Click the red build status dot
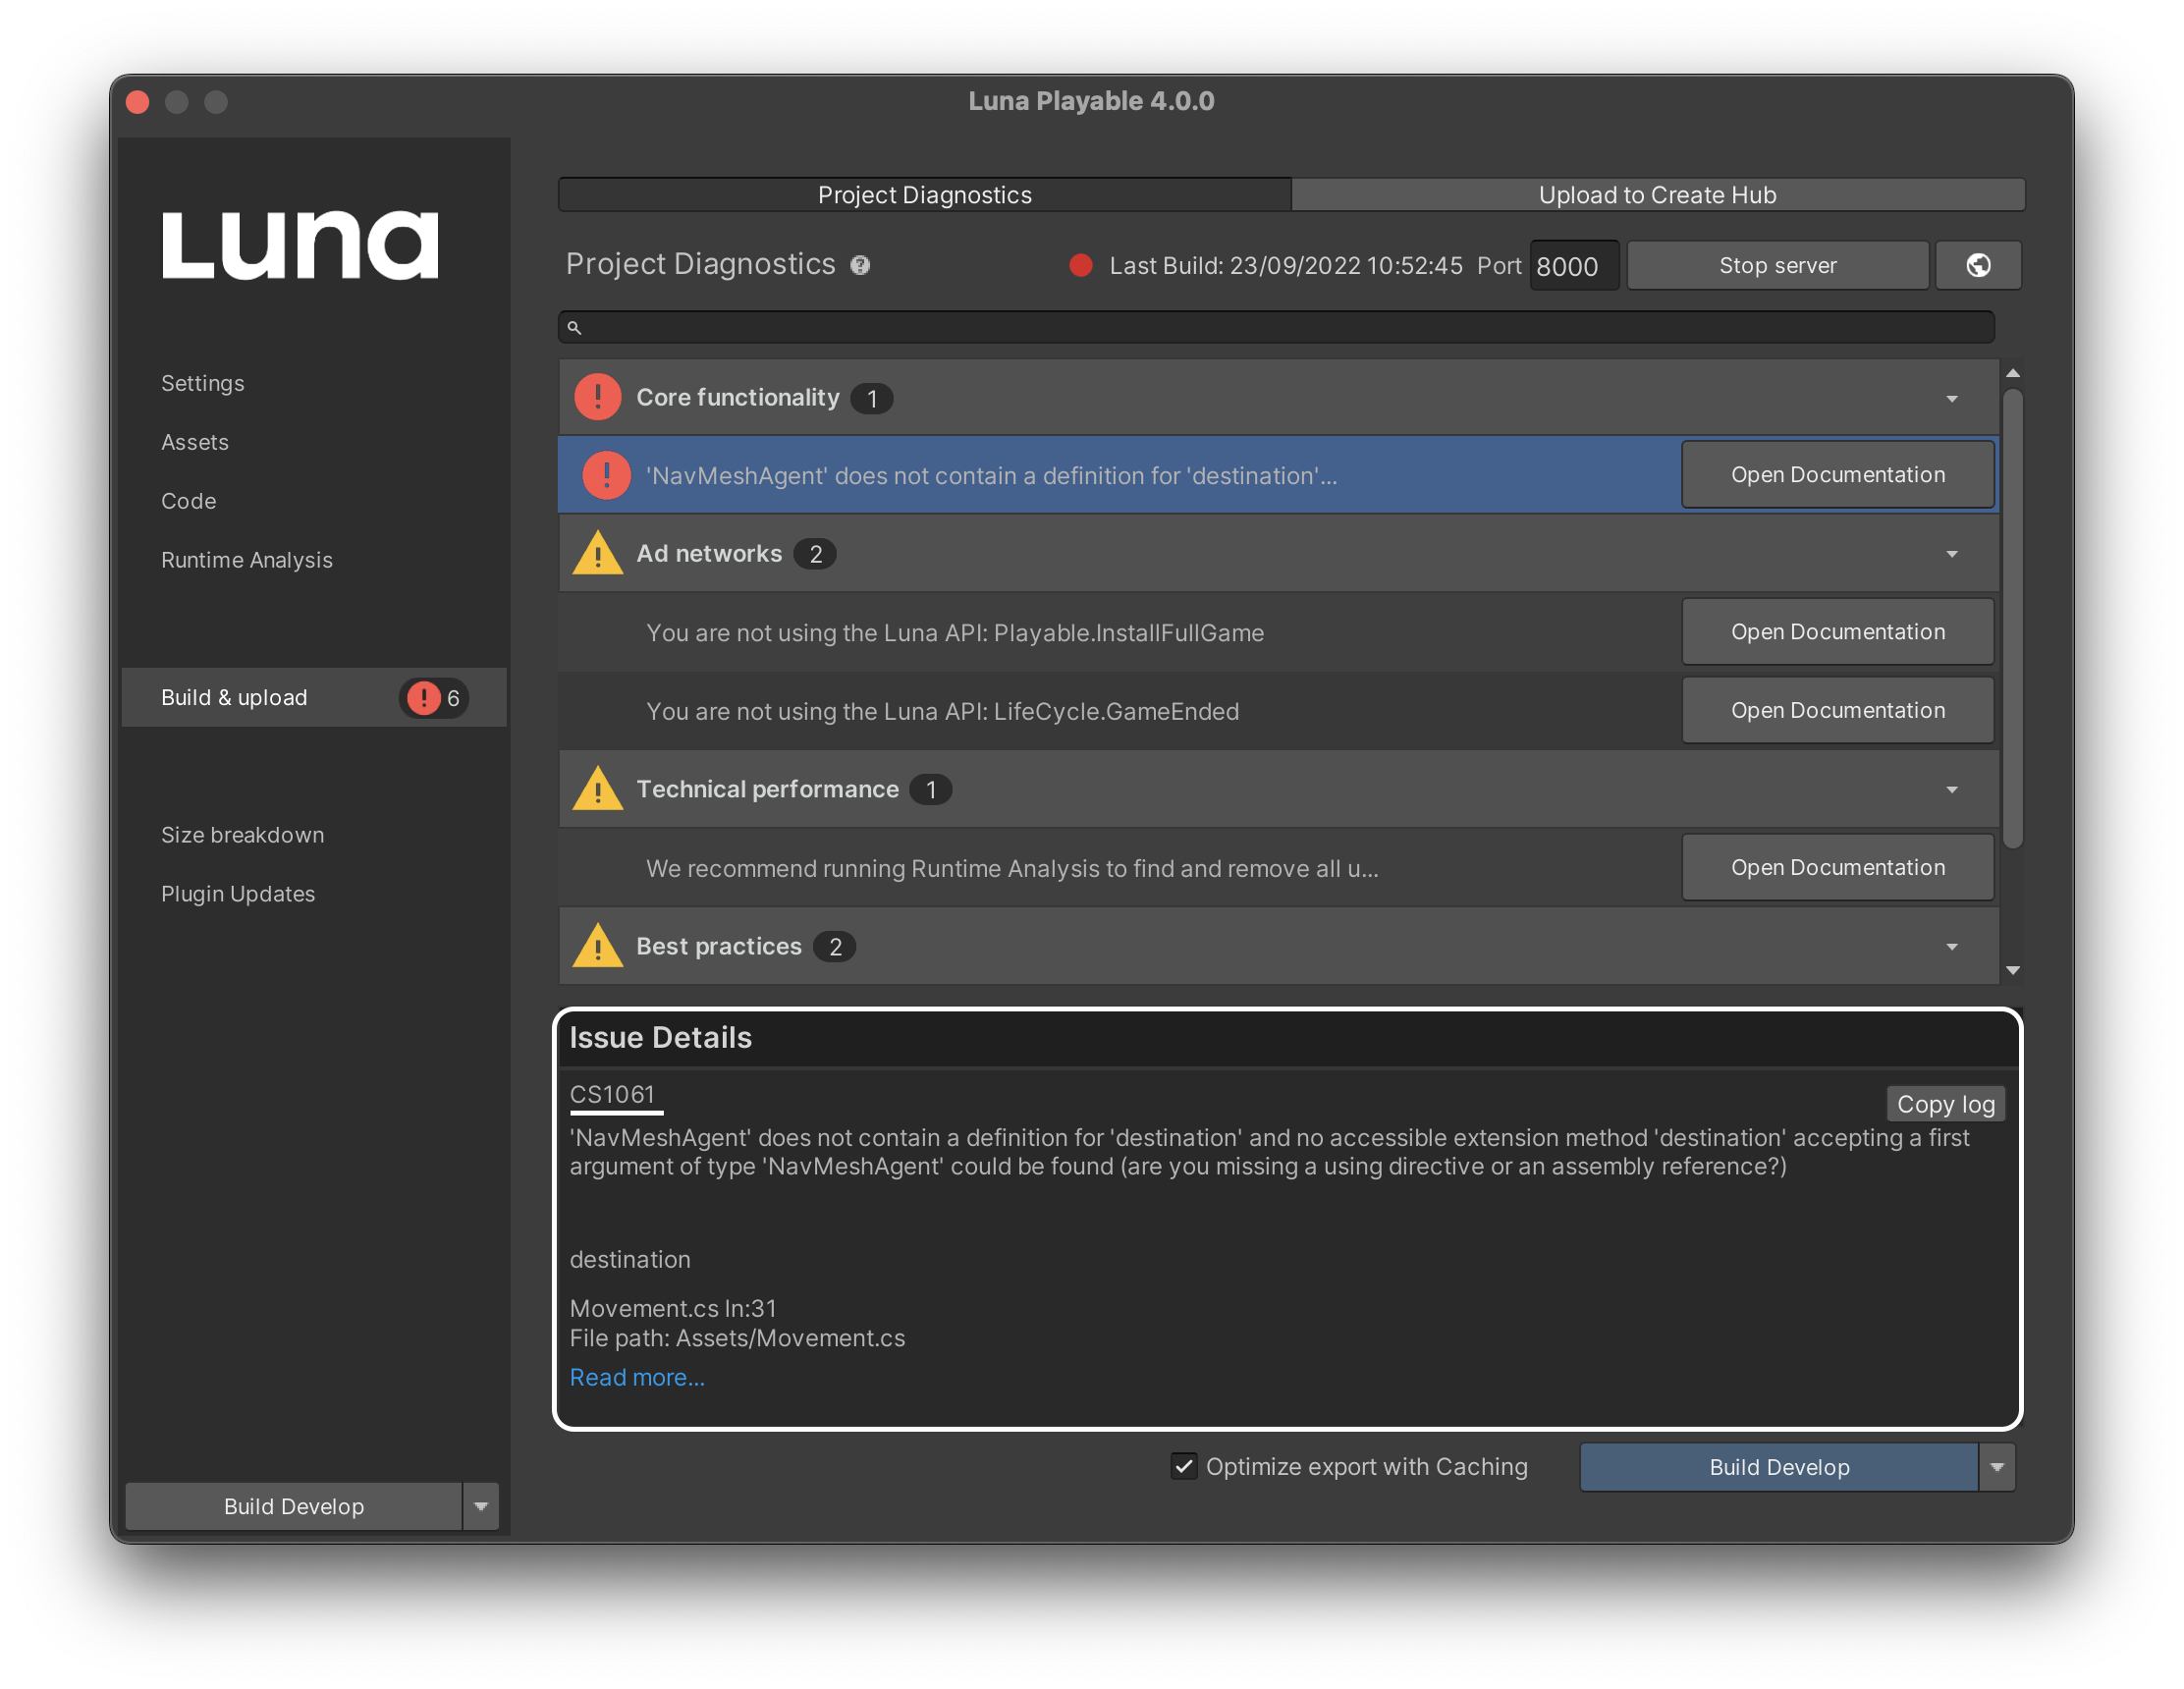Image resolution: width=2184 pixels, height=1689 pixels. [x=1080, y=265]
